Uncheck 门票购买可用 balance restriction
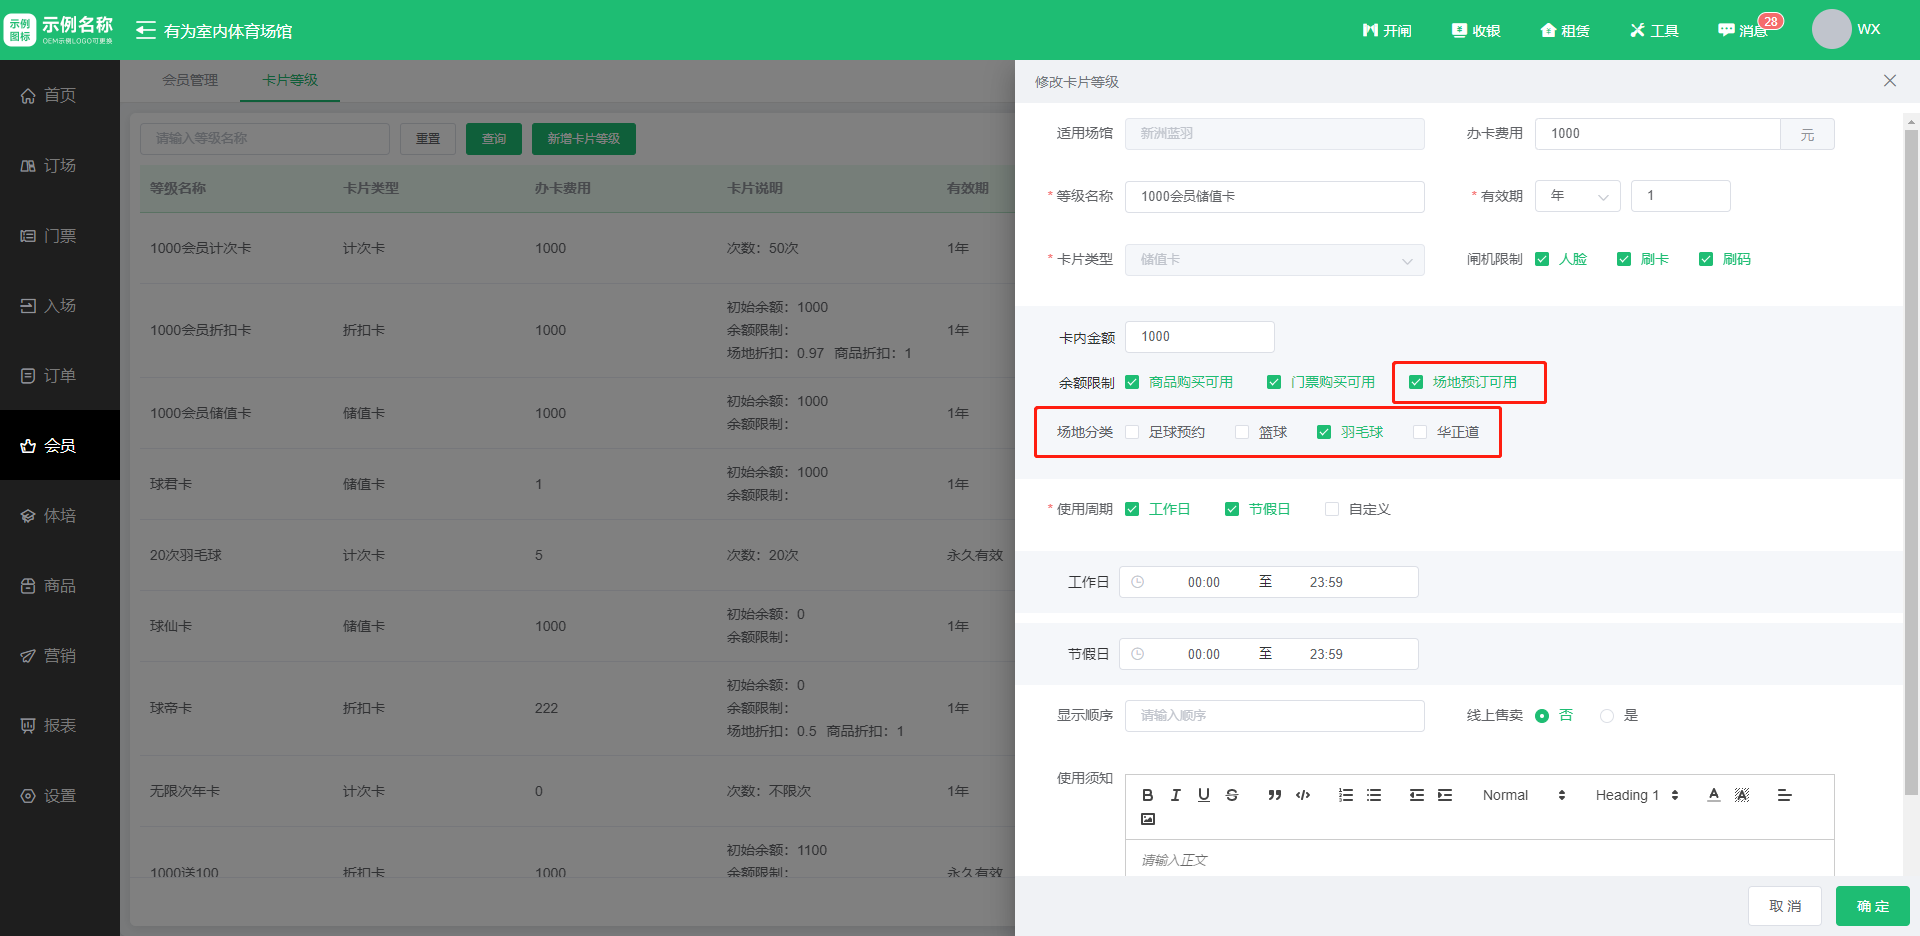 point(1274,382)
